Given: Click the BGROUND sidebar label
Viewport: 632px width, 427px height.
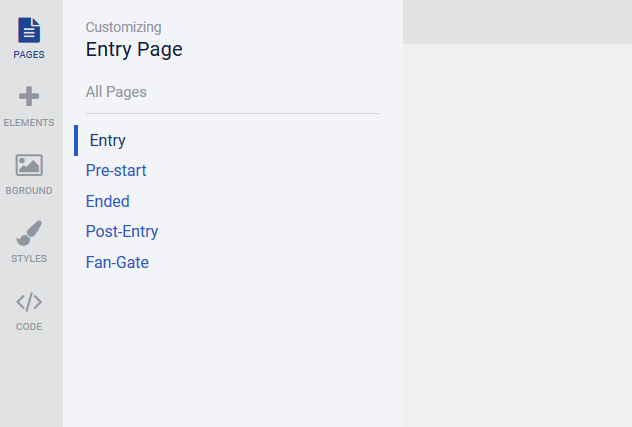Looking at the screenshot, I should point(29,190).
